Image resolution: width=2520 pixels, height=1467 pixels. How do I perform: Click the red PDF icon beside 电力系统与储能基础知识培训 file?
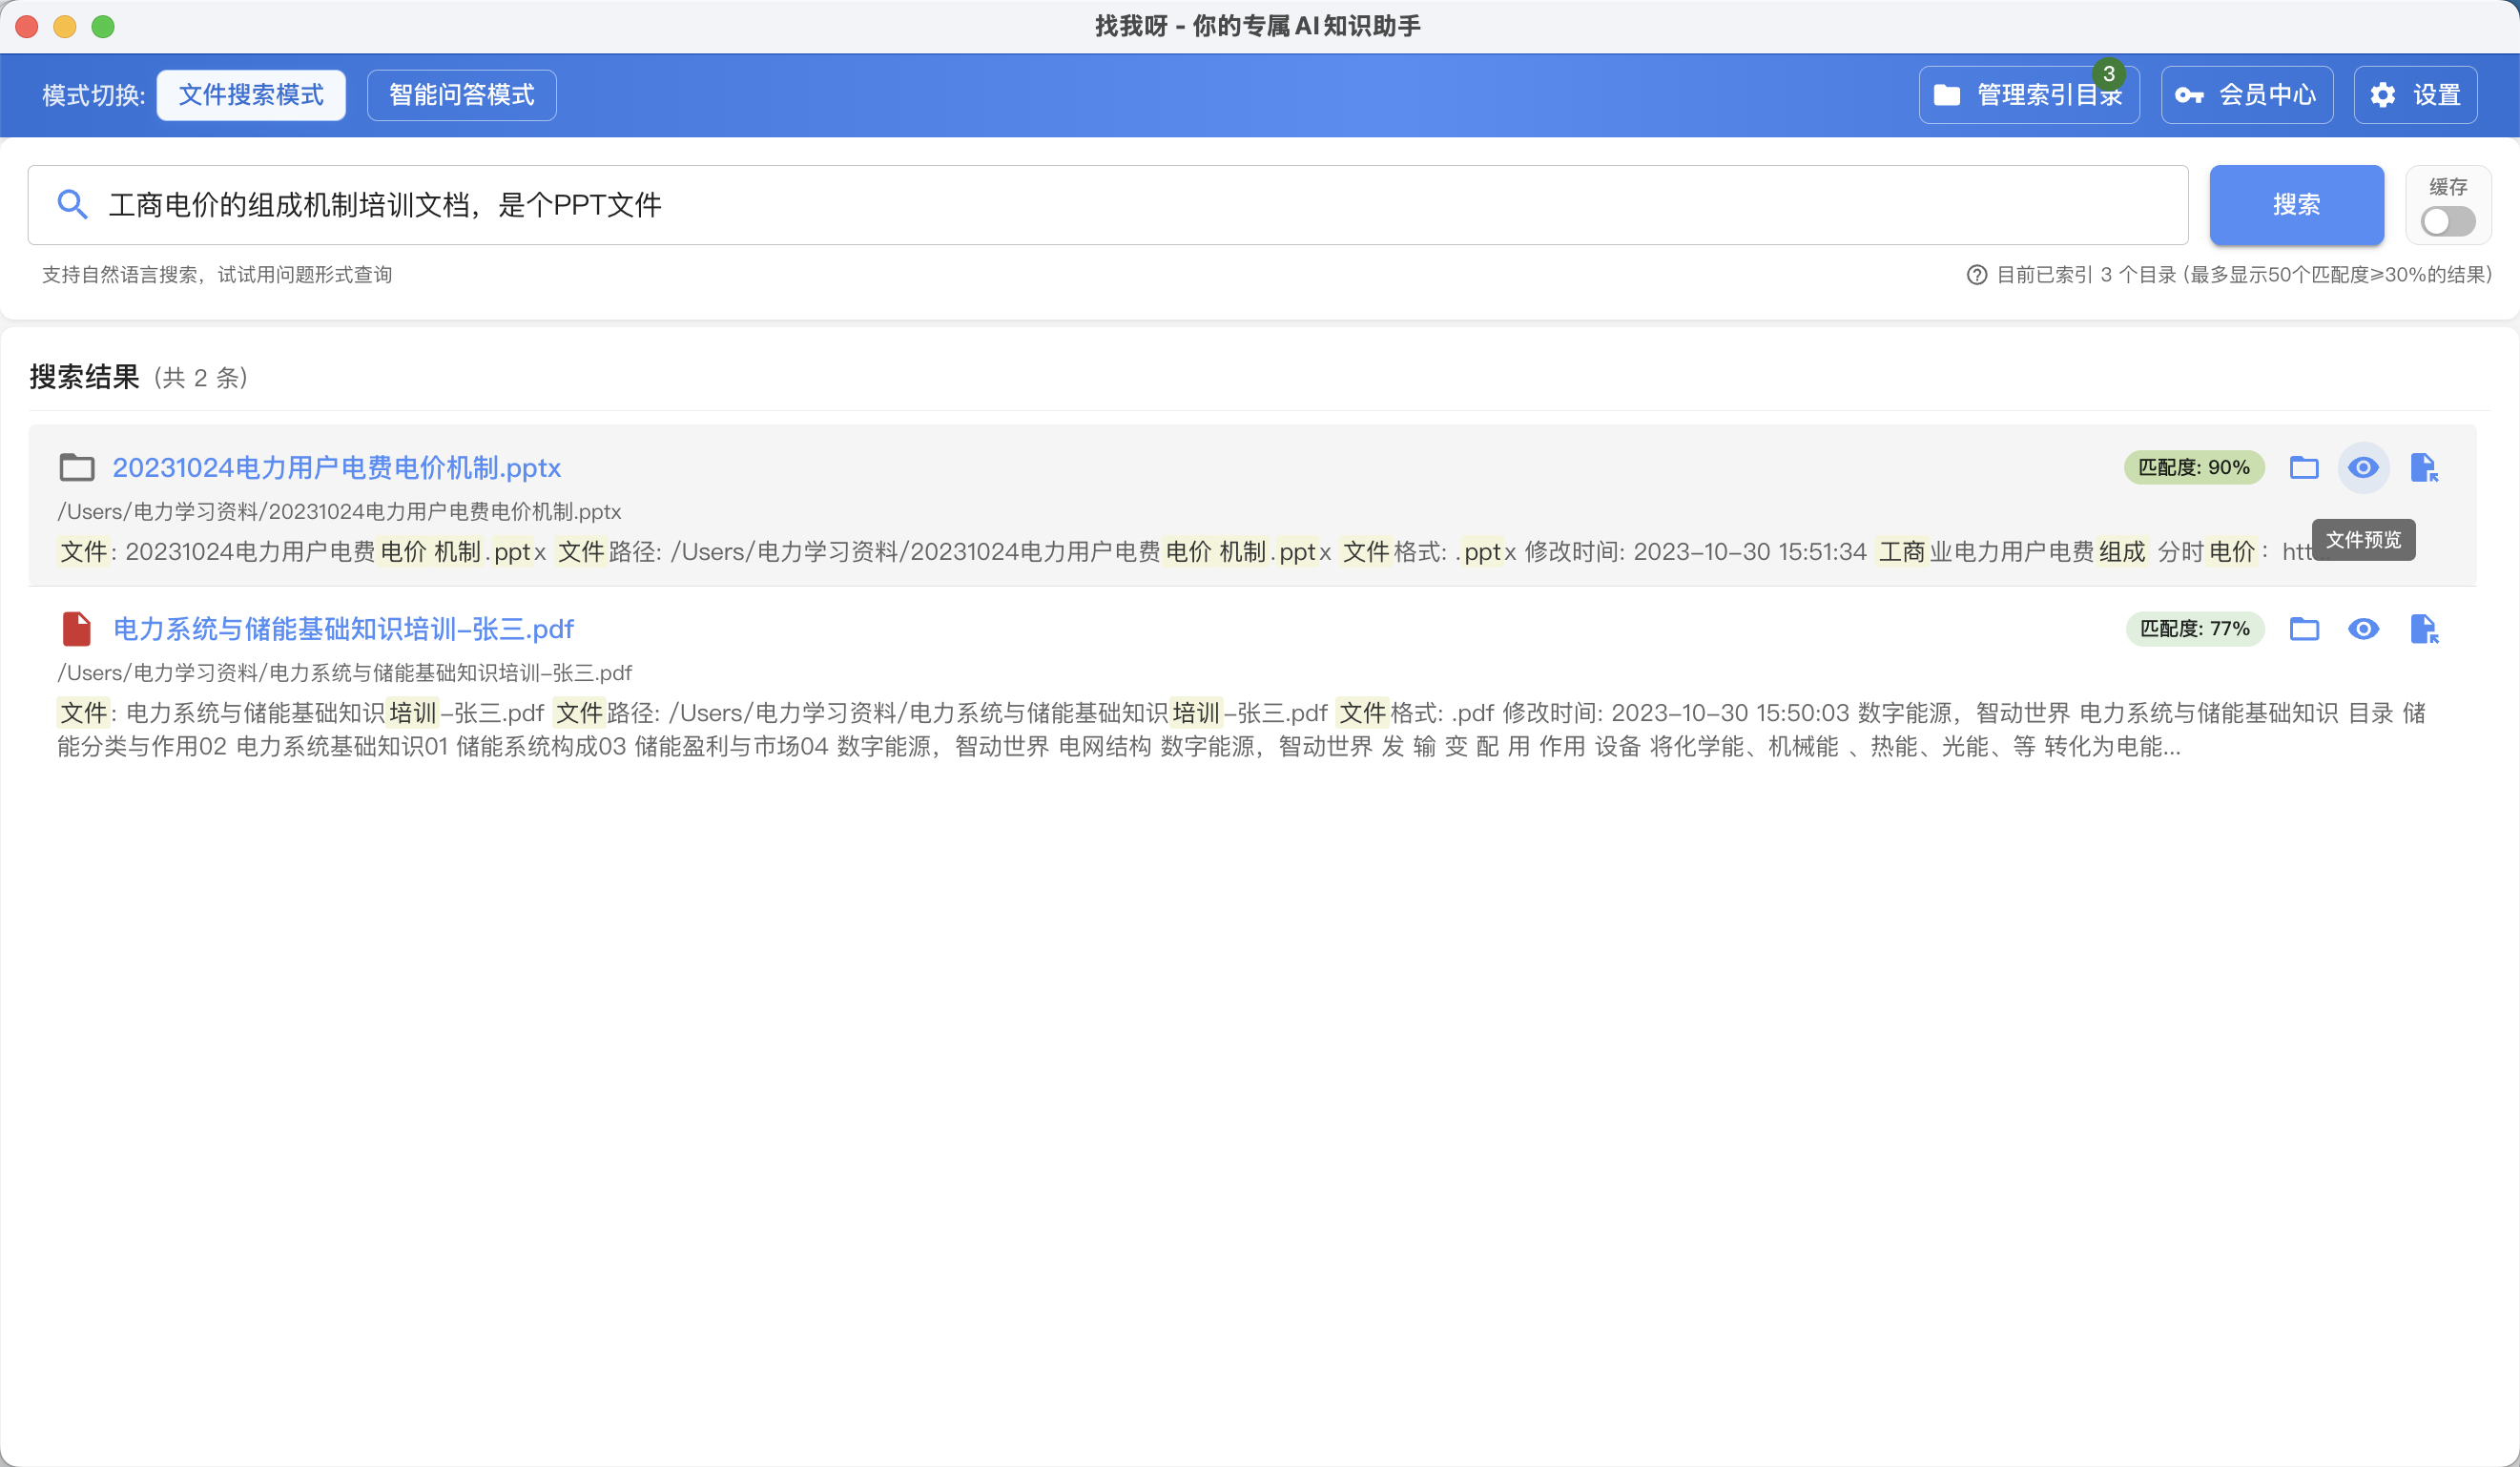(76, 629)
